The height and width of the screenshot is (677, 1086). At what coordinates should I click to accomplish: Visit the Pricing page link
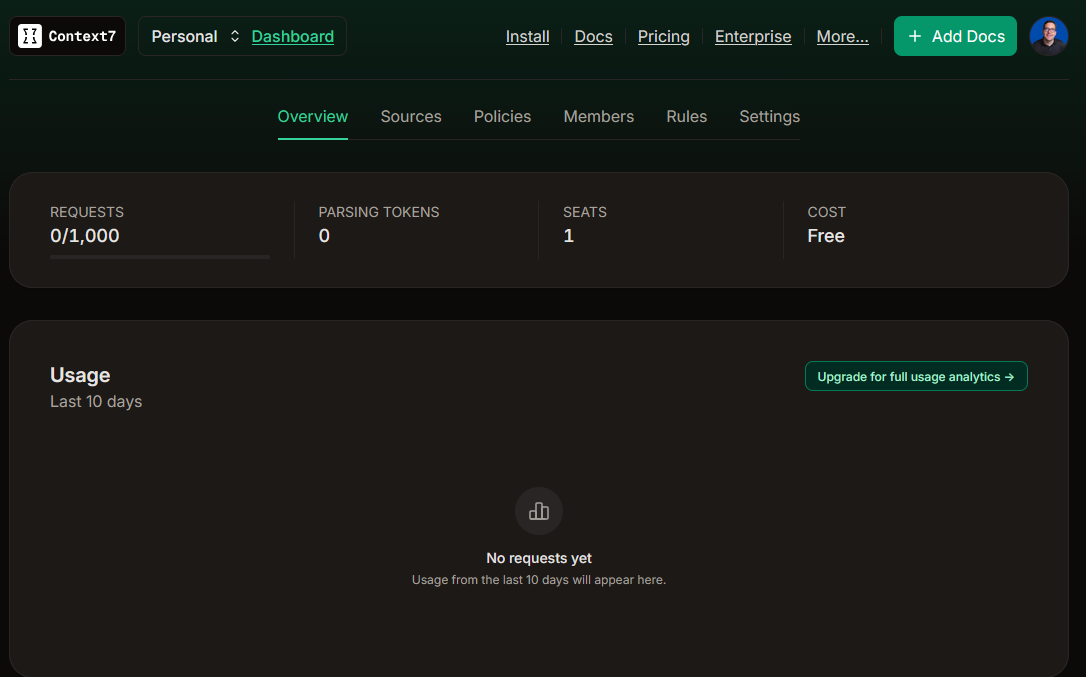(664, 36)
